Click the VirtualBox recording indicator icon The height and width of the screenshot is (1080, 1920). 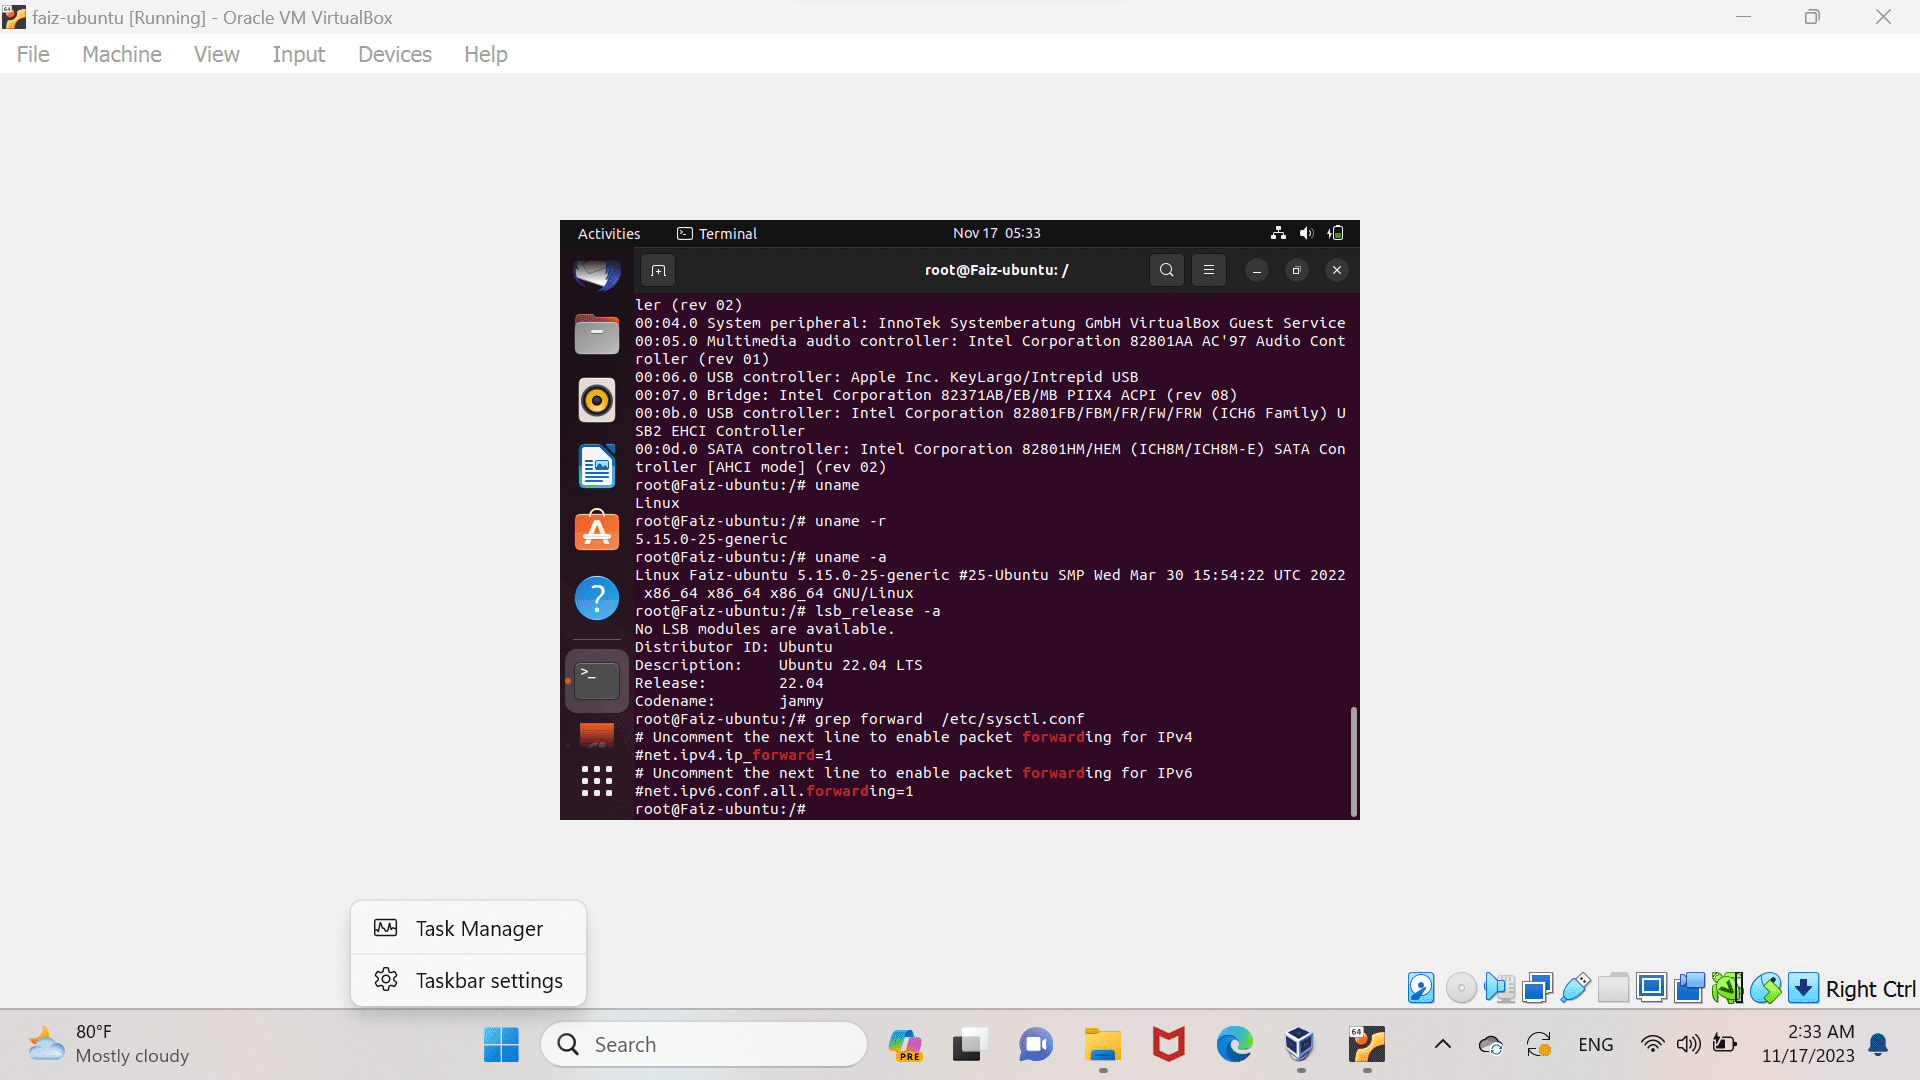(x=1689, y=988)
